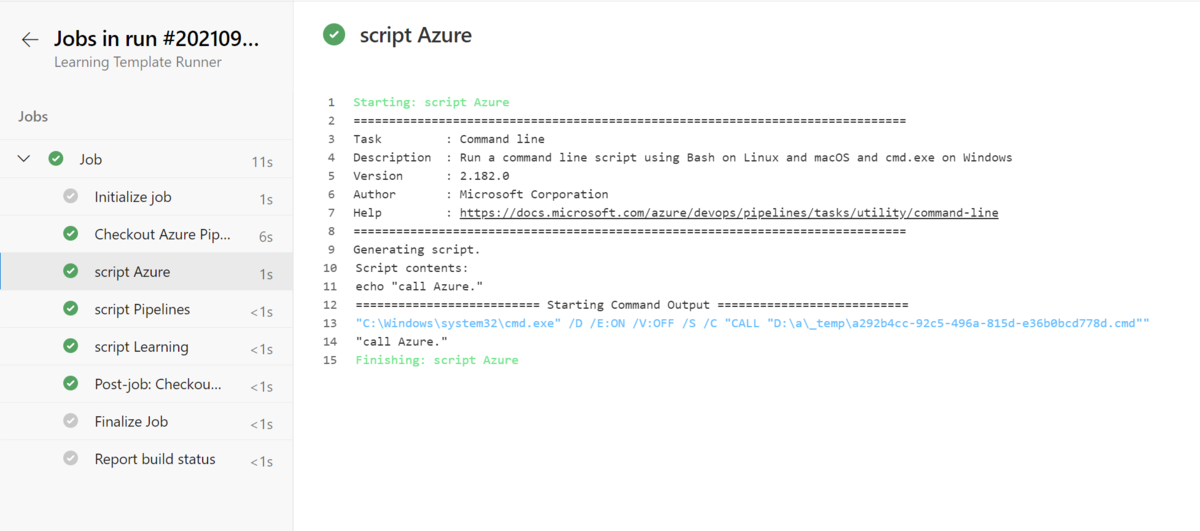Click the Learning Template Runner pipeline name
Image resolution: width=1200 pixels, height=531 pixels.
[x=138, y=62]
